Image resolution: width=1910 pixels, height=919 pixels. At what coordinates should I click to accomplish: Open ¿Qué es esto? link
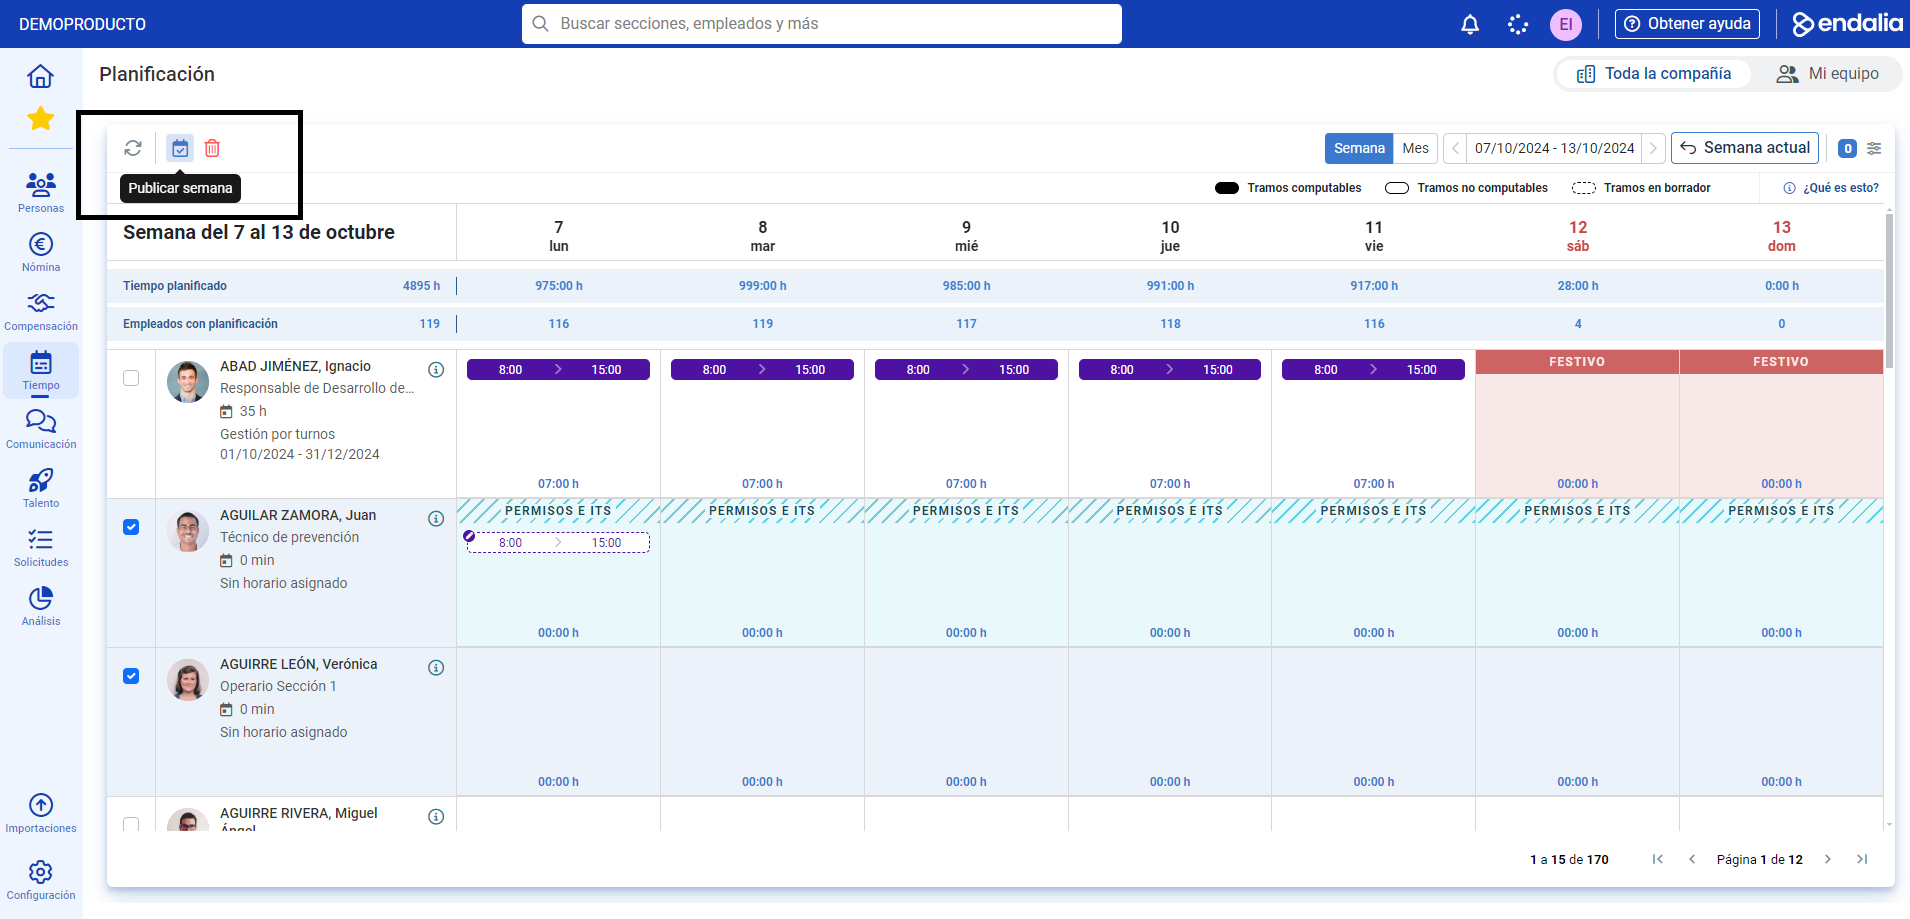1831,188
